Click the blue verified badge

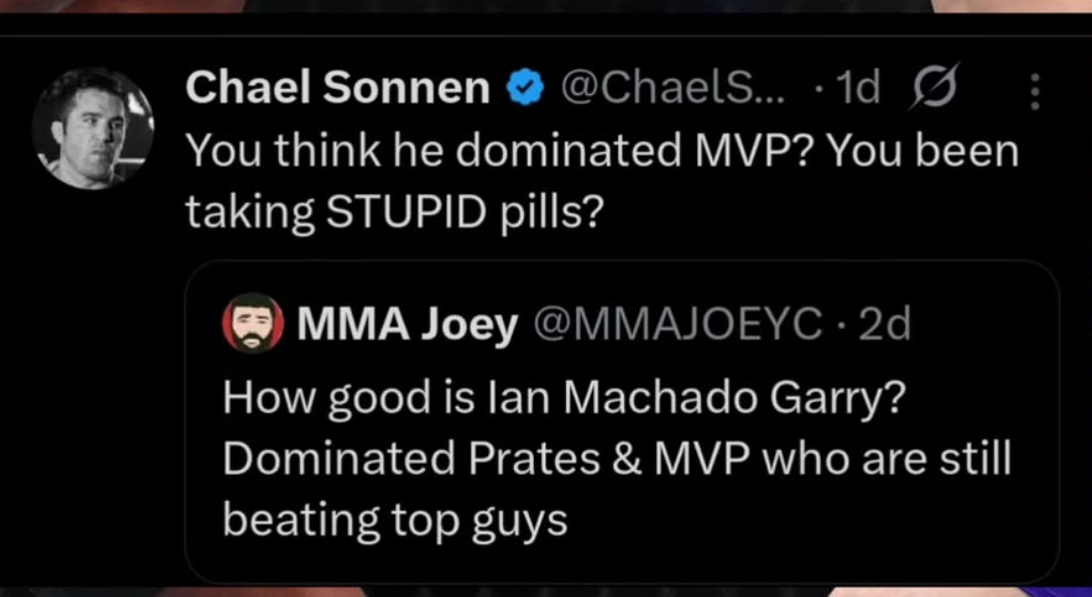pos(522,91)
